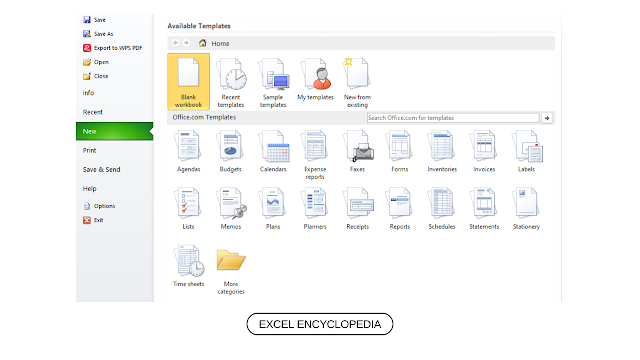Click Close in the file menu
The height and width of the screenshot is (360, 640).
click(96, 76)
